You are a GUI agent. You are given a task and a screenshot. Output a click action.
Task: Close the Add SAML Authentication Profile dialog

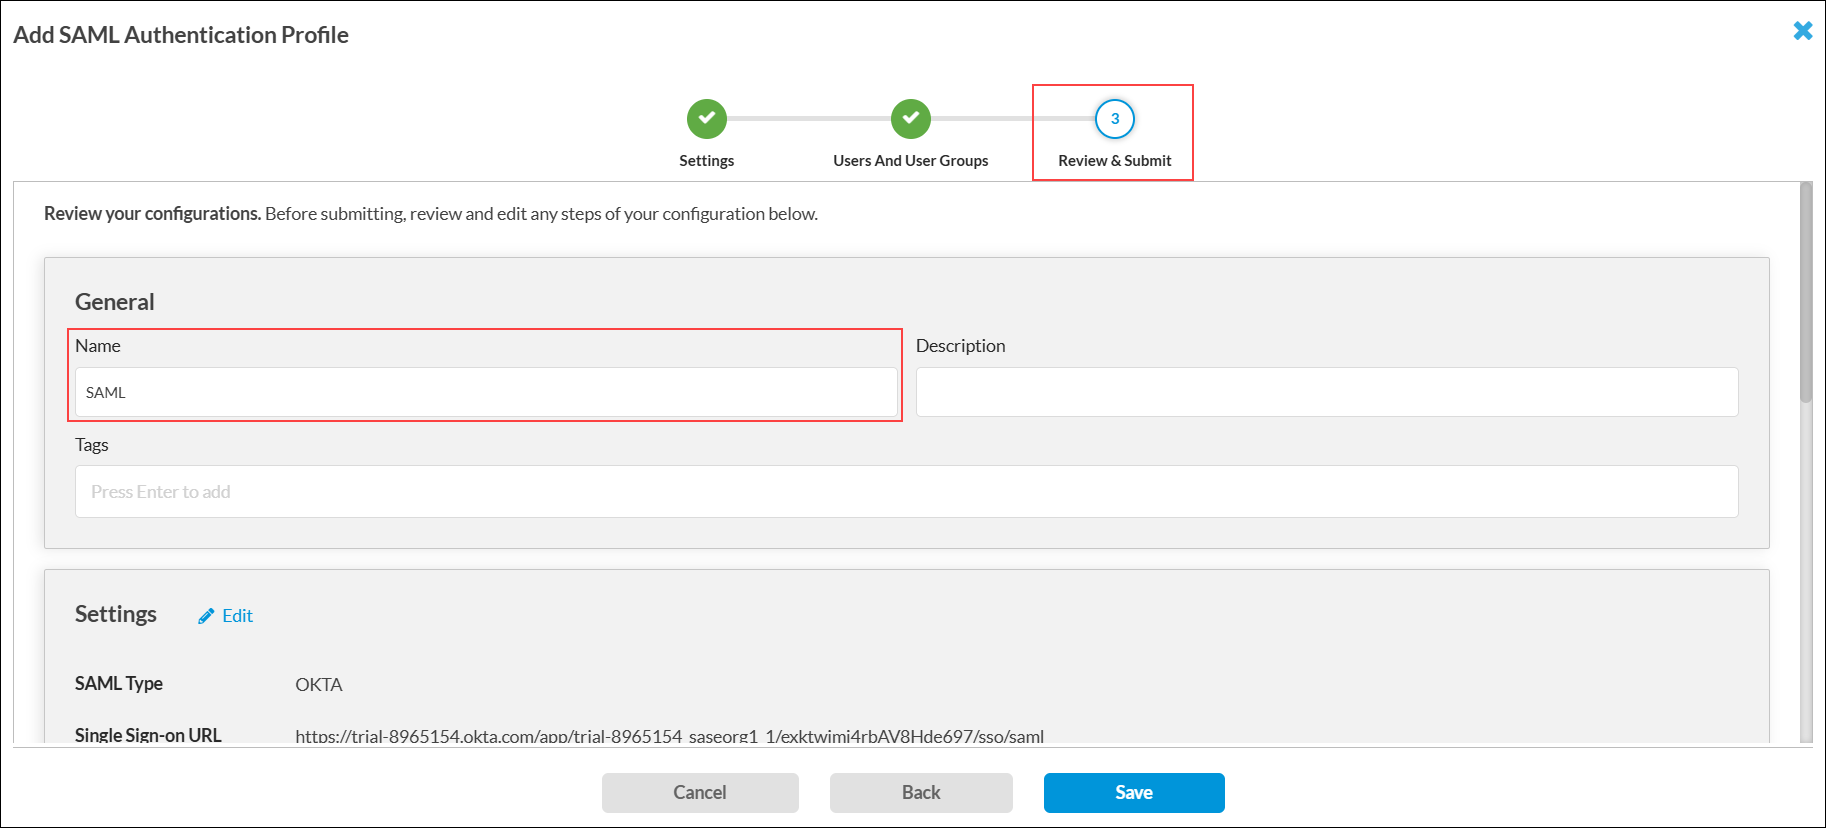pyautogui.click(x=1802, y=31)
